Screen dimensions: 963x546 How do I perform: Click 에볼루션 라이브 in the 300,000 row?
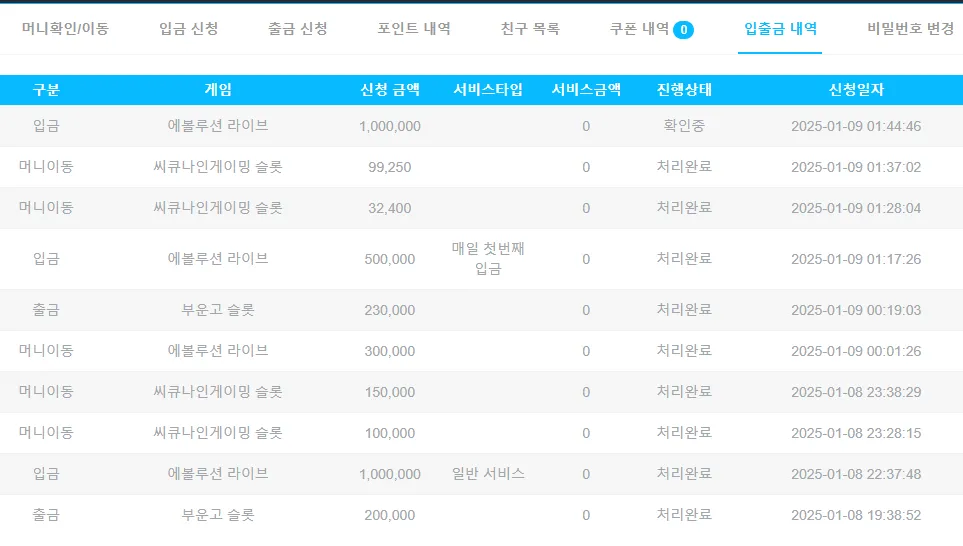click(x=218, y=351)
